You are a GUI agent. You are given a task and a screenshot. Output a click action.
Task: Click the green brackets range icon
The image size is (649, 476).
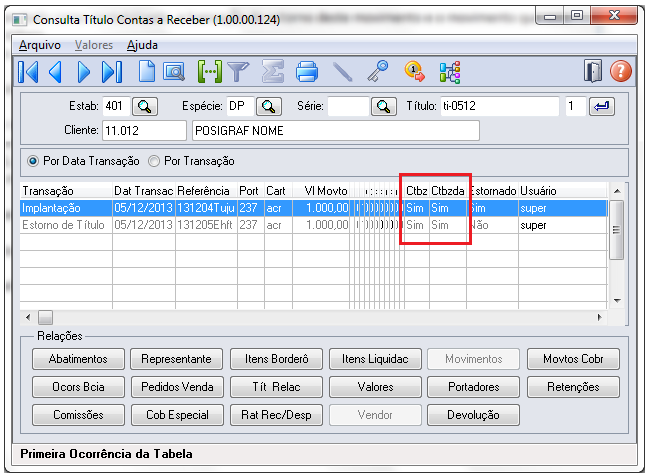click(x=209, y=72)
